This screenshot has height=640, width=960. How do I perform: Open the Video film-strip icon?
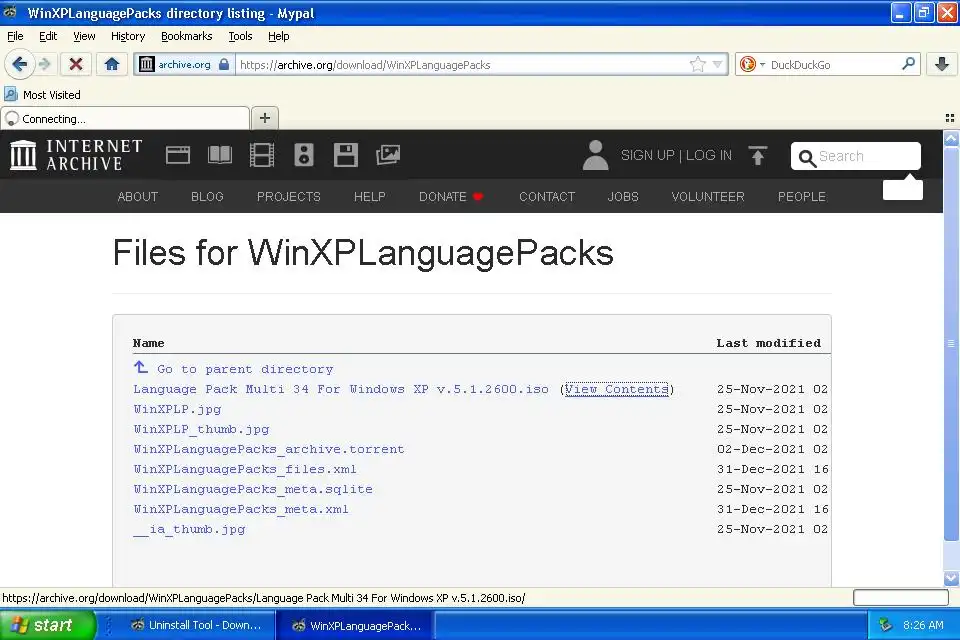262,155
